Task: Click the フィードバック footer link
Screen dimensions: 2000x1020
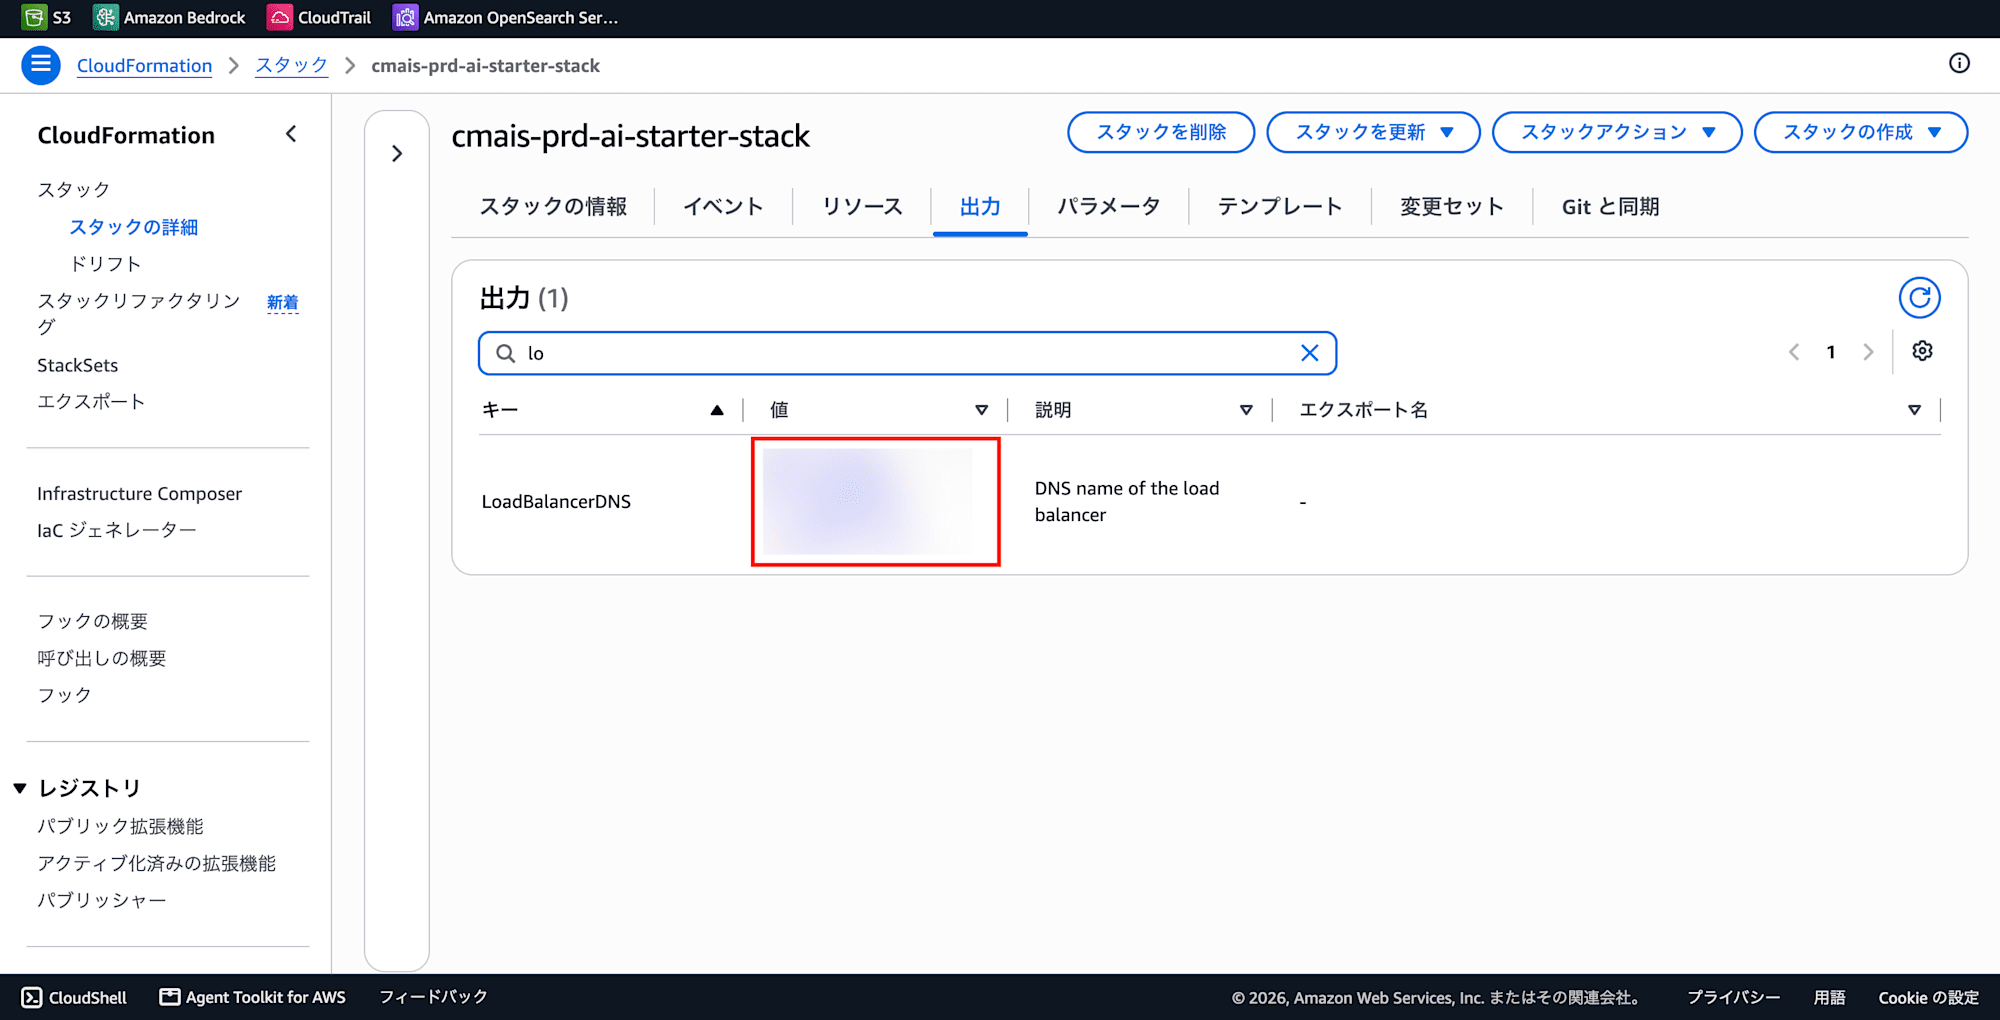Action: pos(433,997)
